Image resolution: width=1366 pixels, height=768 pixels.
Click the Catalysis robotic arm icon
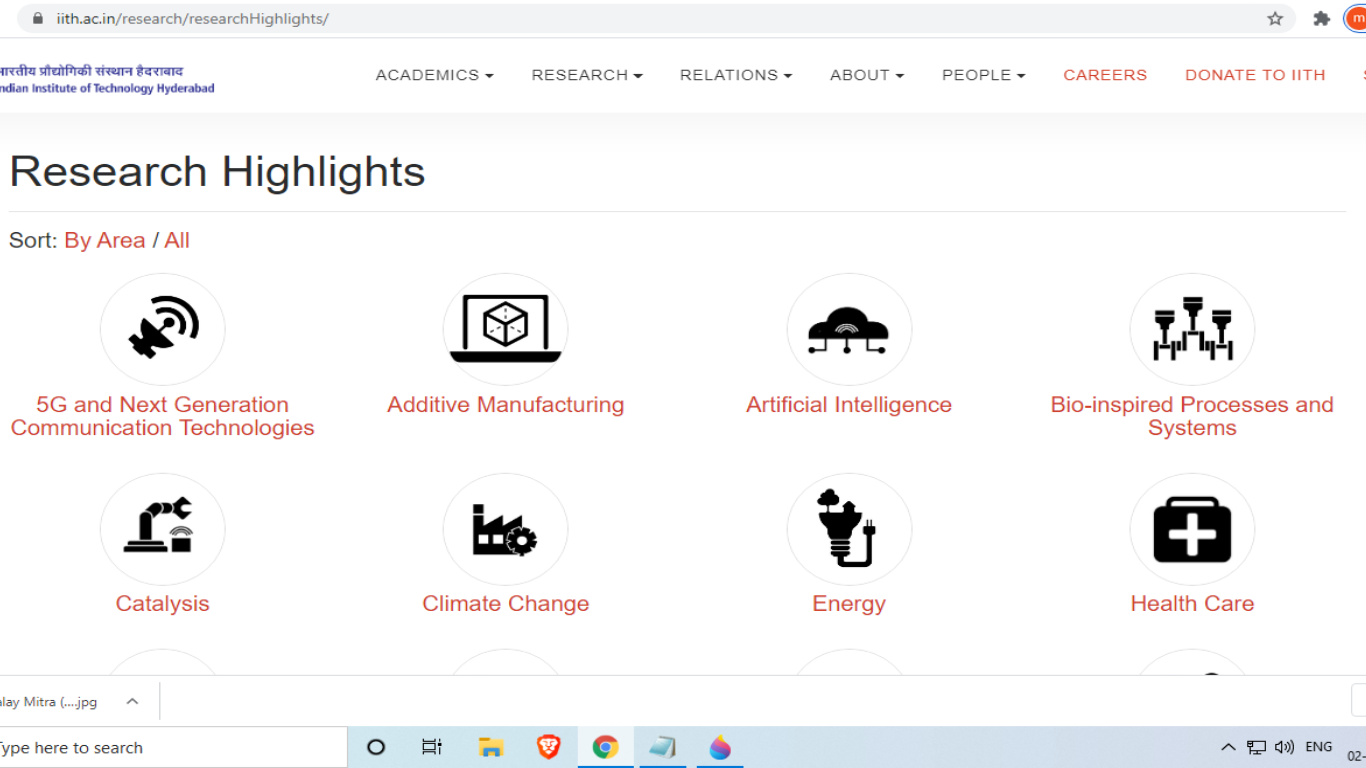pos(162,529)
